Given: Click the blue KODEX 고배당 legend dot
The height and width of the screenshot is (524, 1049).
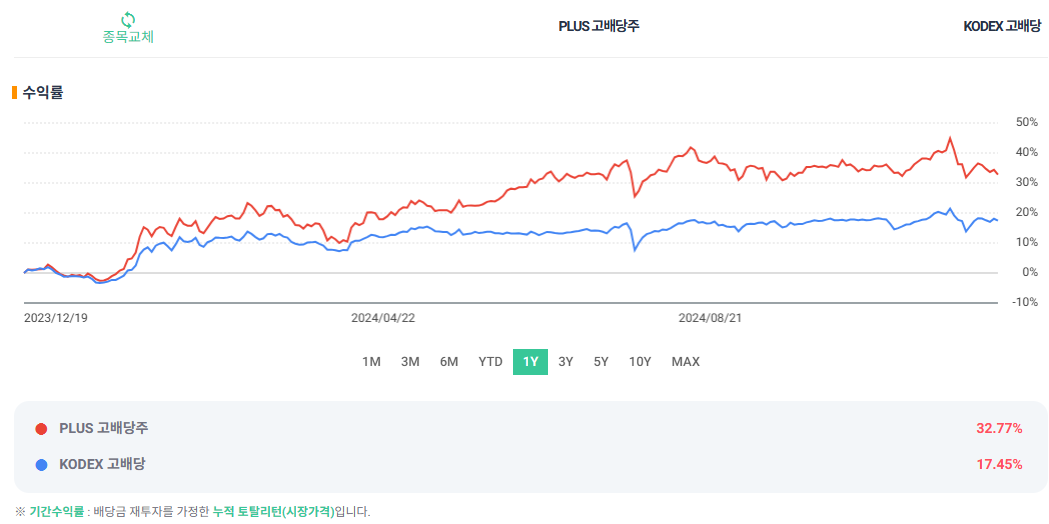Looking at the screenshot, I should (x=41, y=464).
